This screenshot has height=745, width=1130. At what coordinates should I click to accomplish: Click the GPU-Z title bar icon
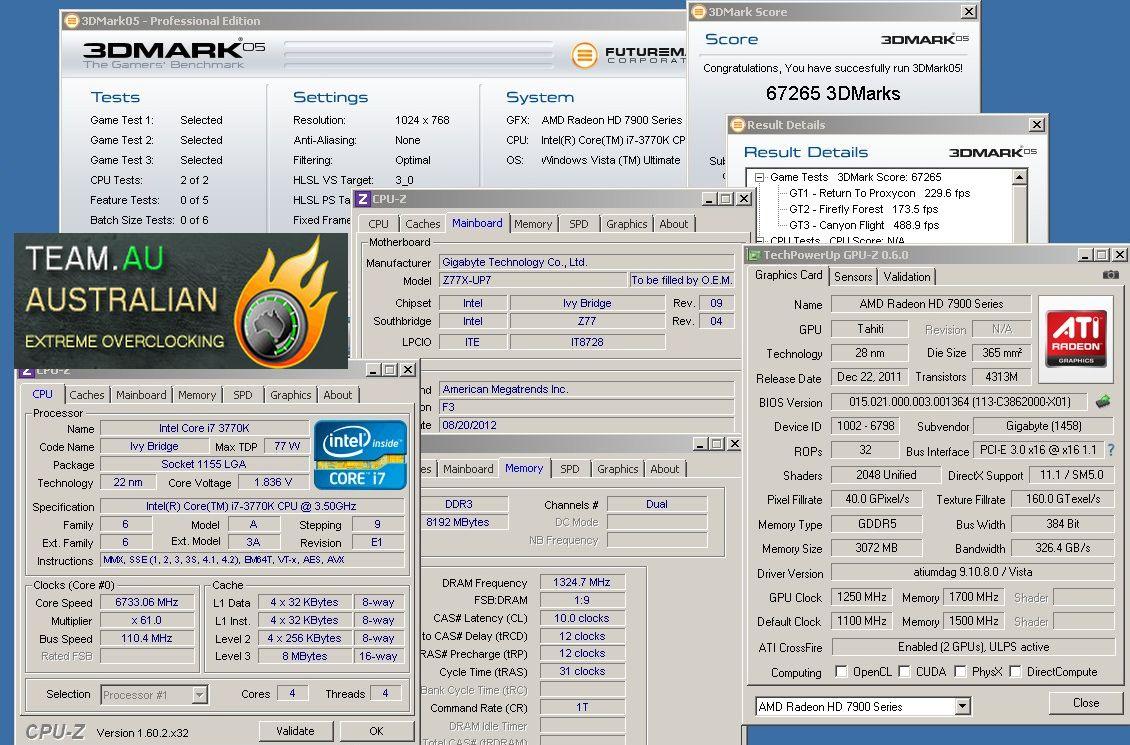point(755,254)
